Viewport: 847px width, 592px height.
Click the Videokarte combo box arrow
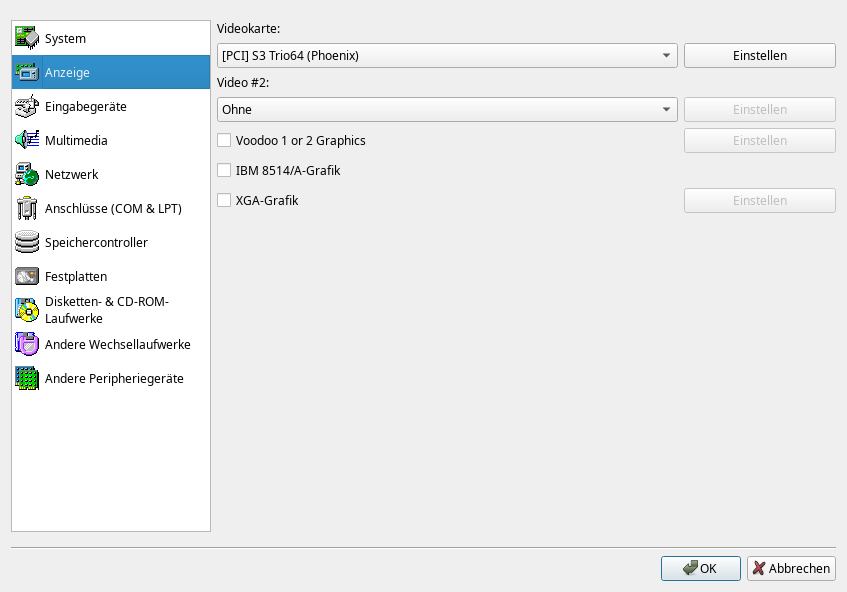pyautogui.click(x=667, y=56)
